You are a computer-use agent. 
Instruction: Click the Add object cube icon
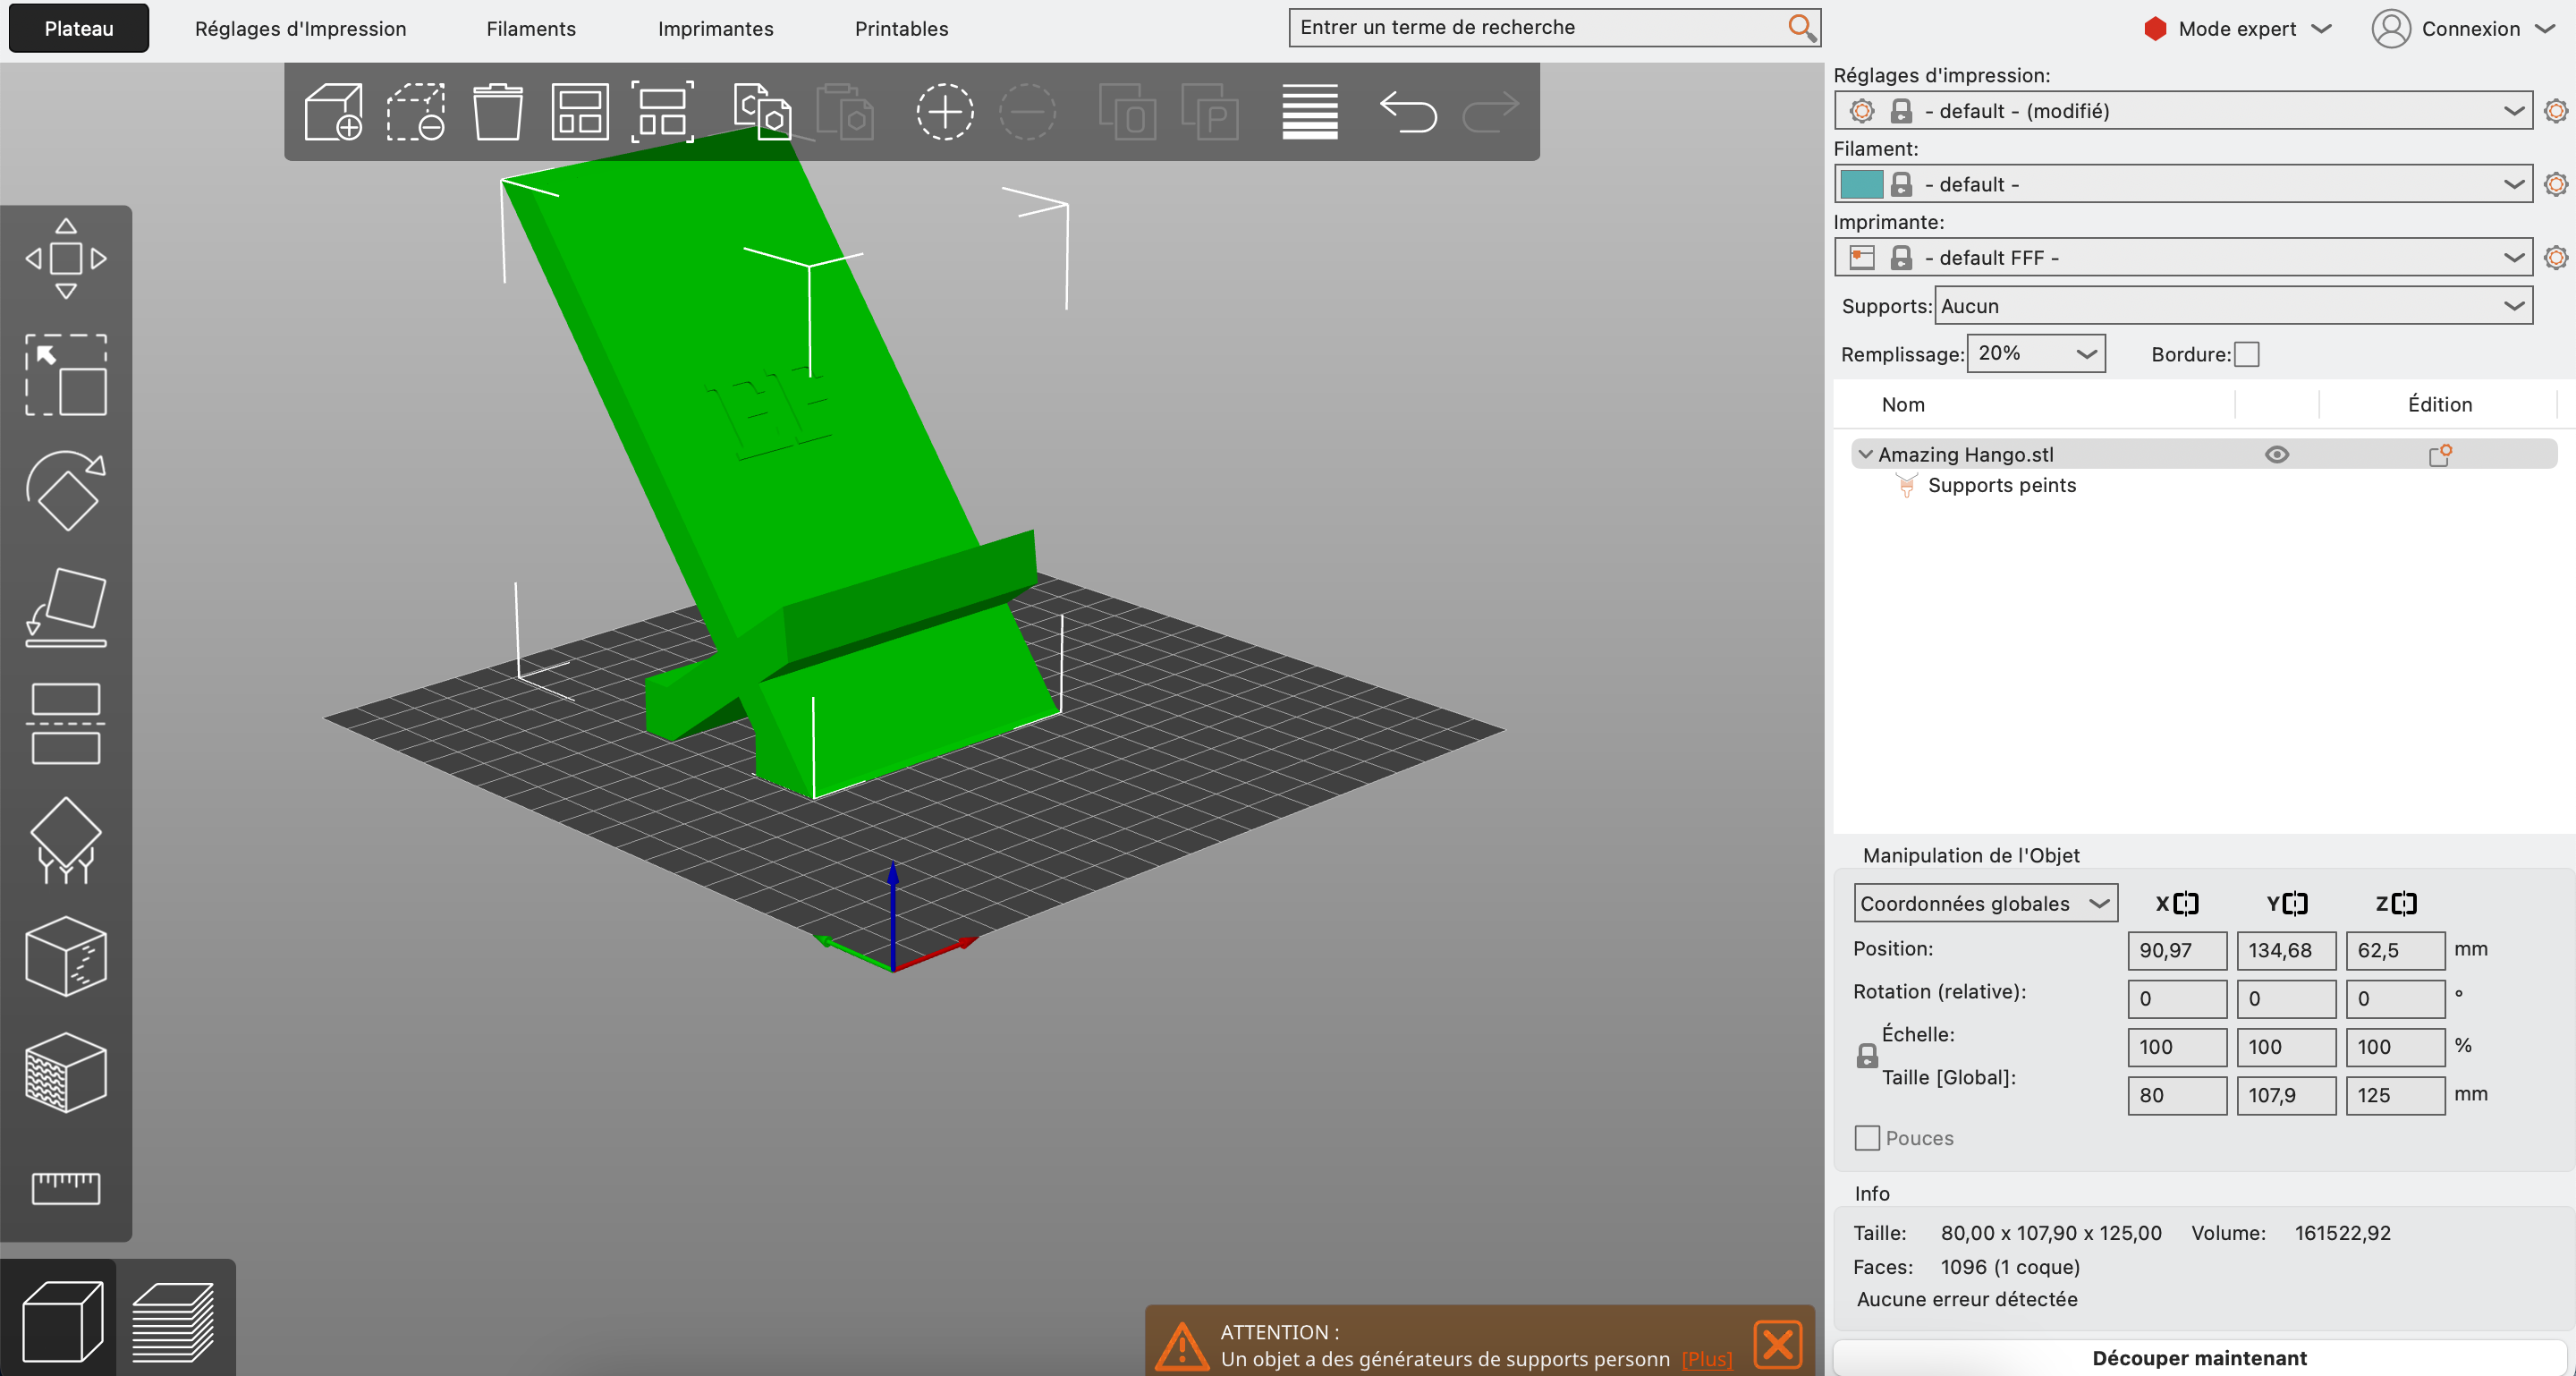pyautogui.click(x=333, y=111)
